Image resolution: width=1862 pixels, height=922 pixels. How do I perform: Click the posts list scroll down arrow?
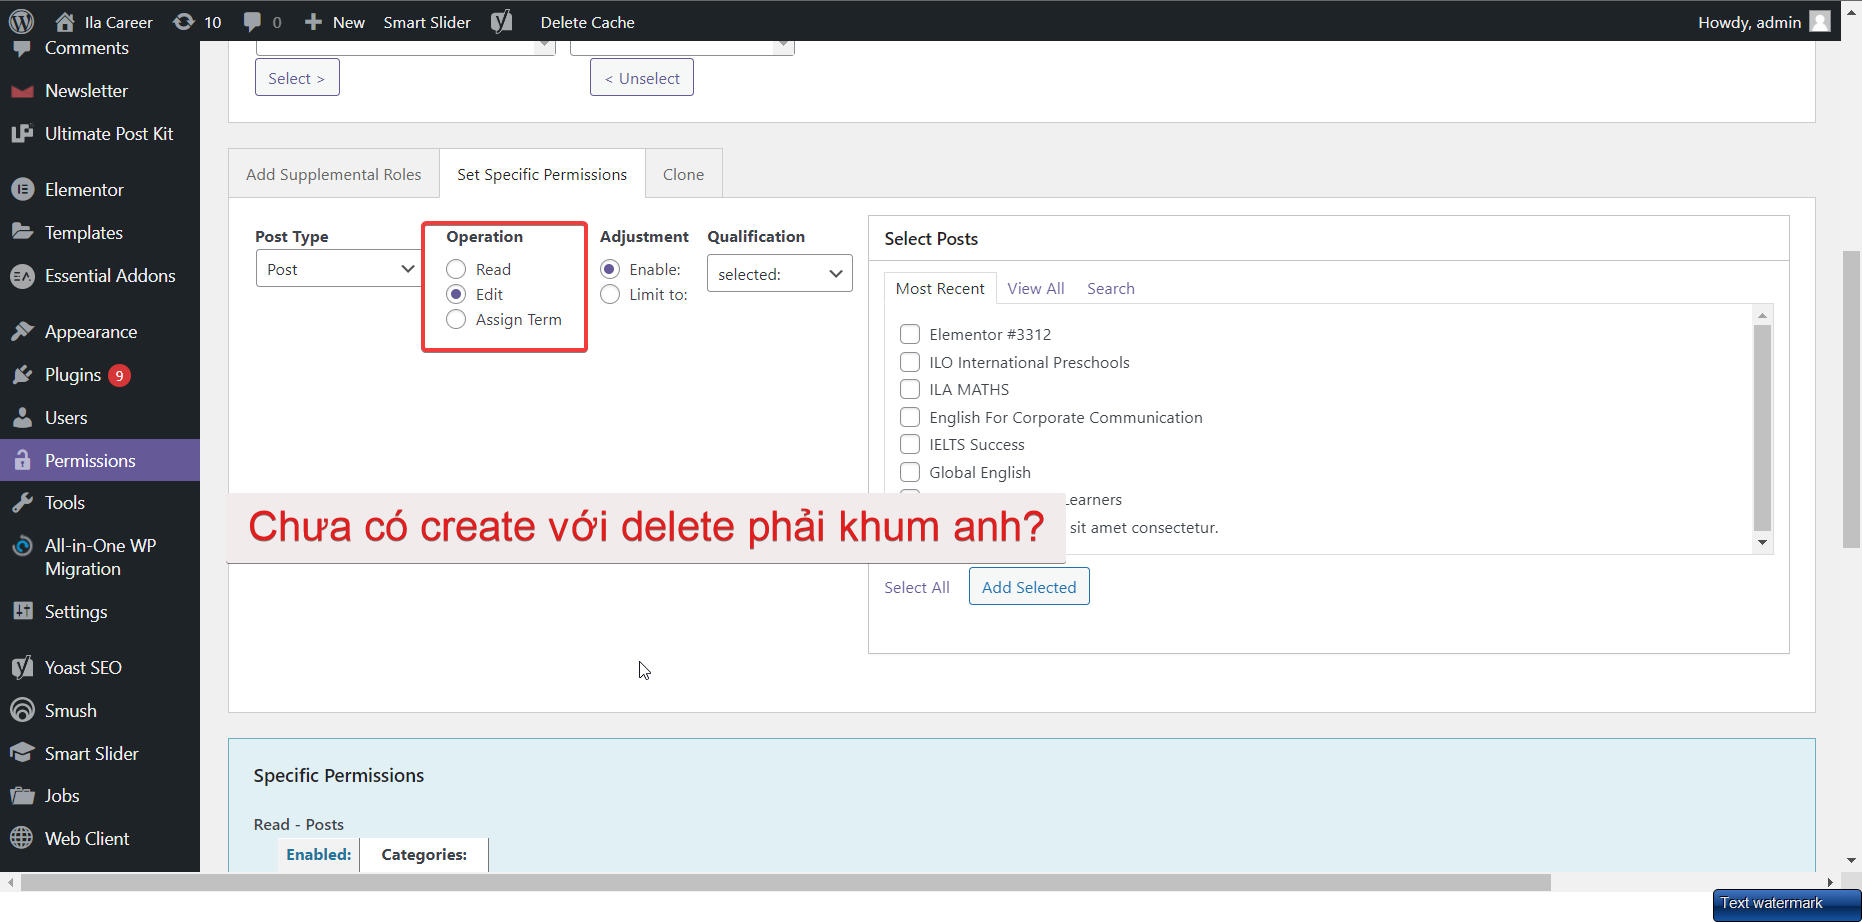pyautogui.click(x=1763, y=543)
